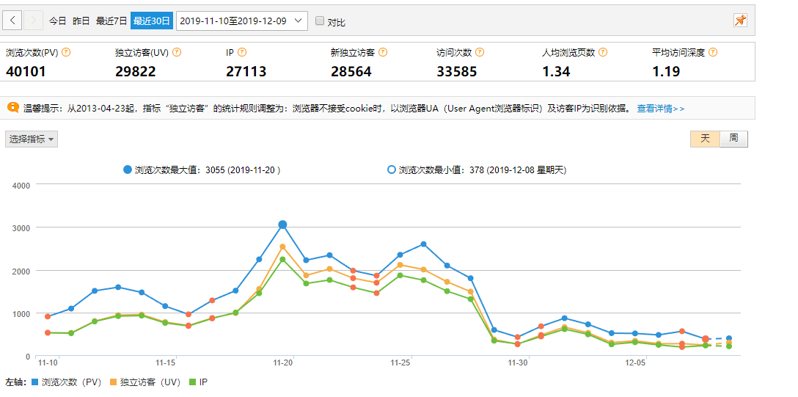Screen dimensions: 798x397
Task: Go to the next date period arrow
Action: click(x=33, y=21)
